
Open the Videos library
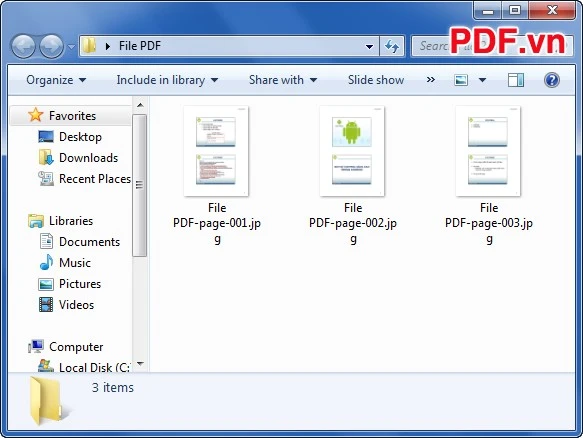pyautogui.click(x=76, y=305)
